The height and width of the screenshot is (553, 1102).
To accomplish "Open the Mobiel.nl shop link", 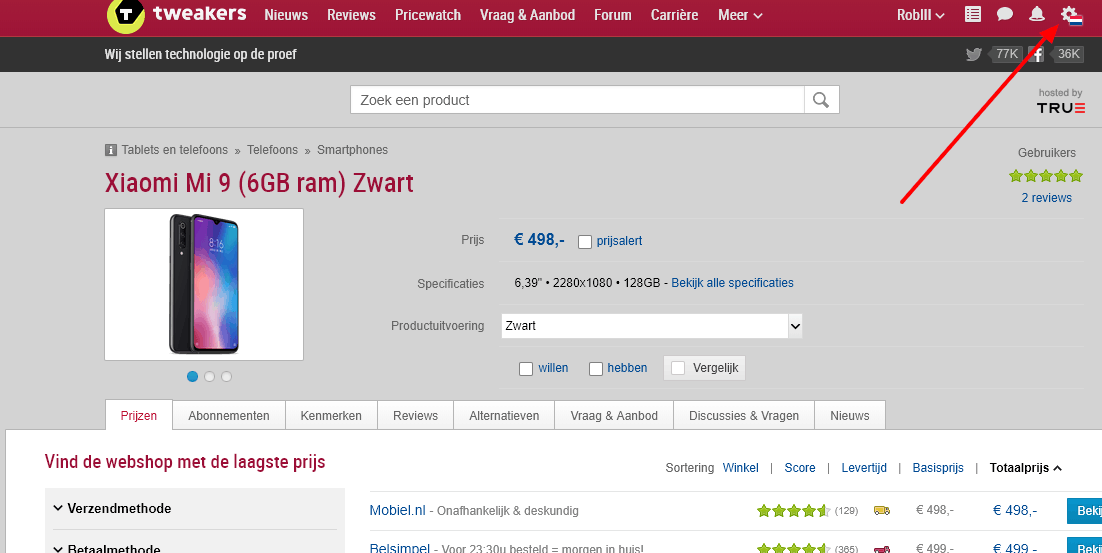I will coord(398,511).
